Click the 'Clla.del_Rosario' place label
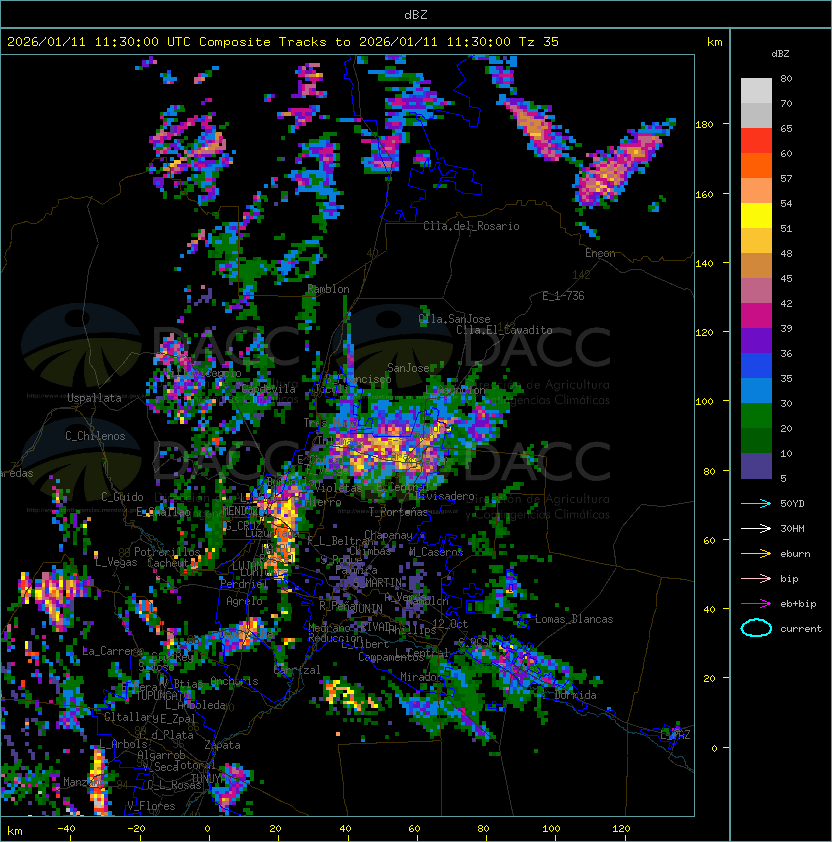832x842 pixels. [471, 226]
